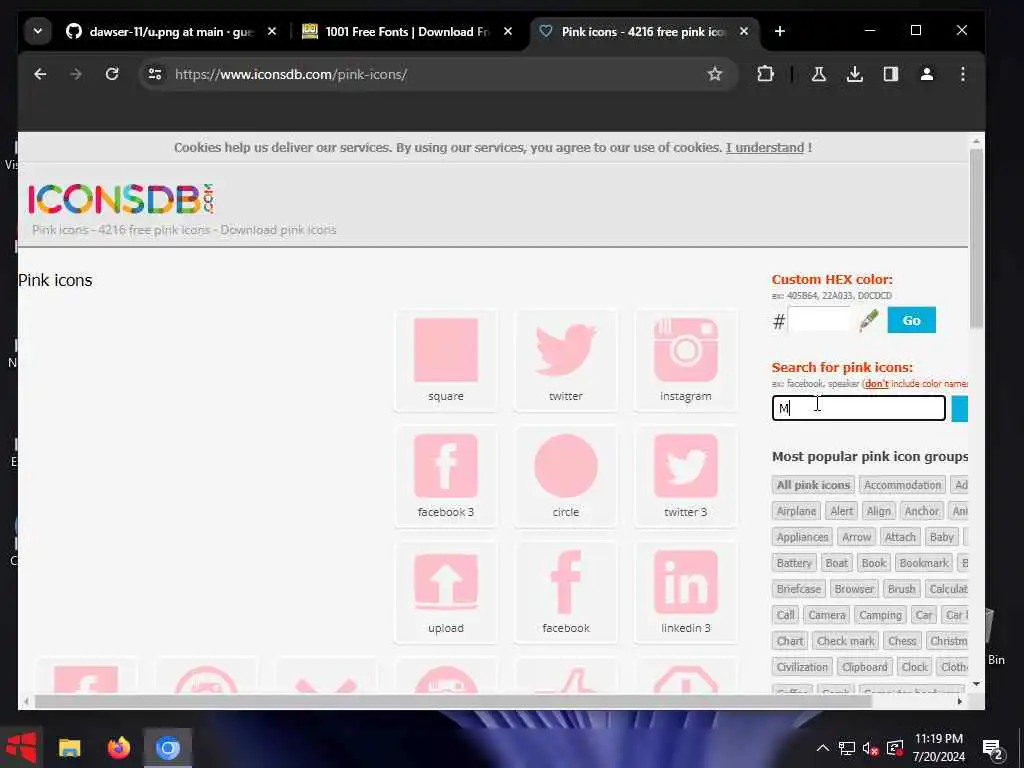
Task: Open the pink twitter bird icon
Action: click(566, 350)
